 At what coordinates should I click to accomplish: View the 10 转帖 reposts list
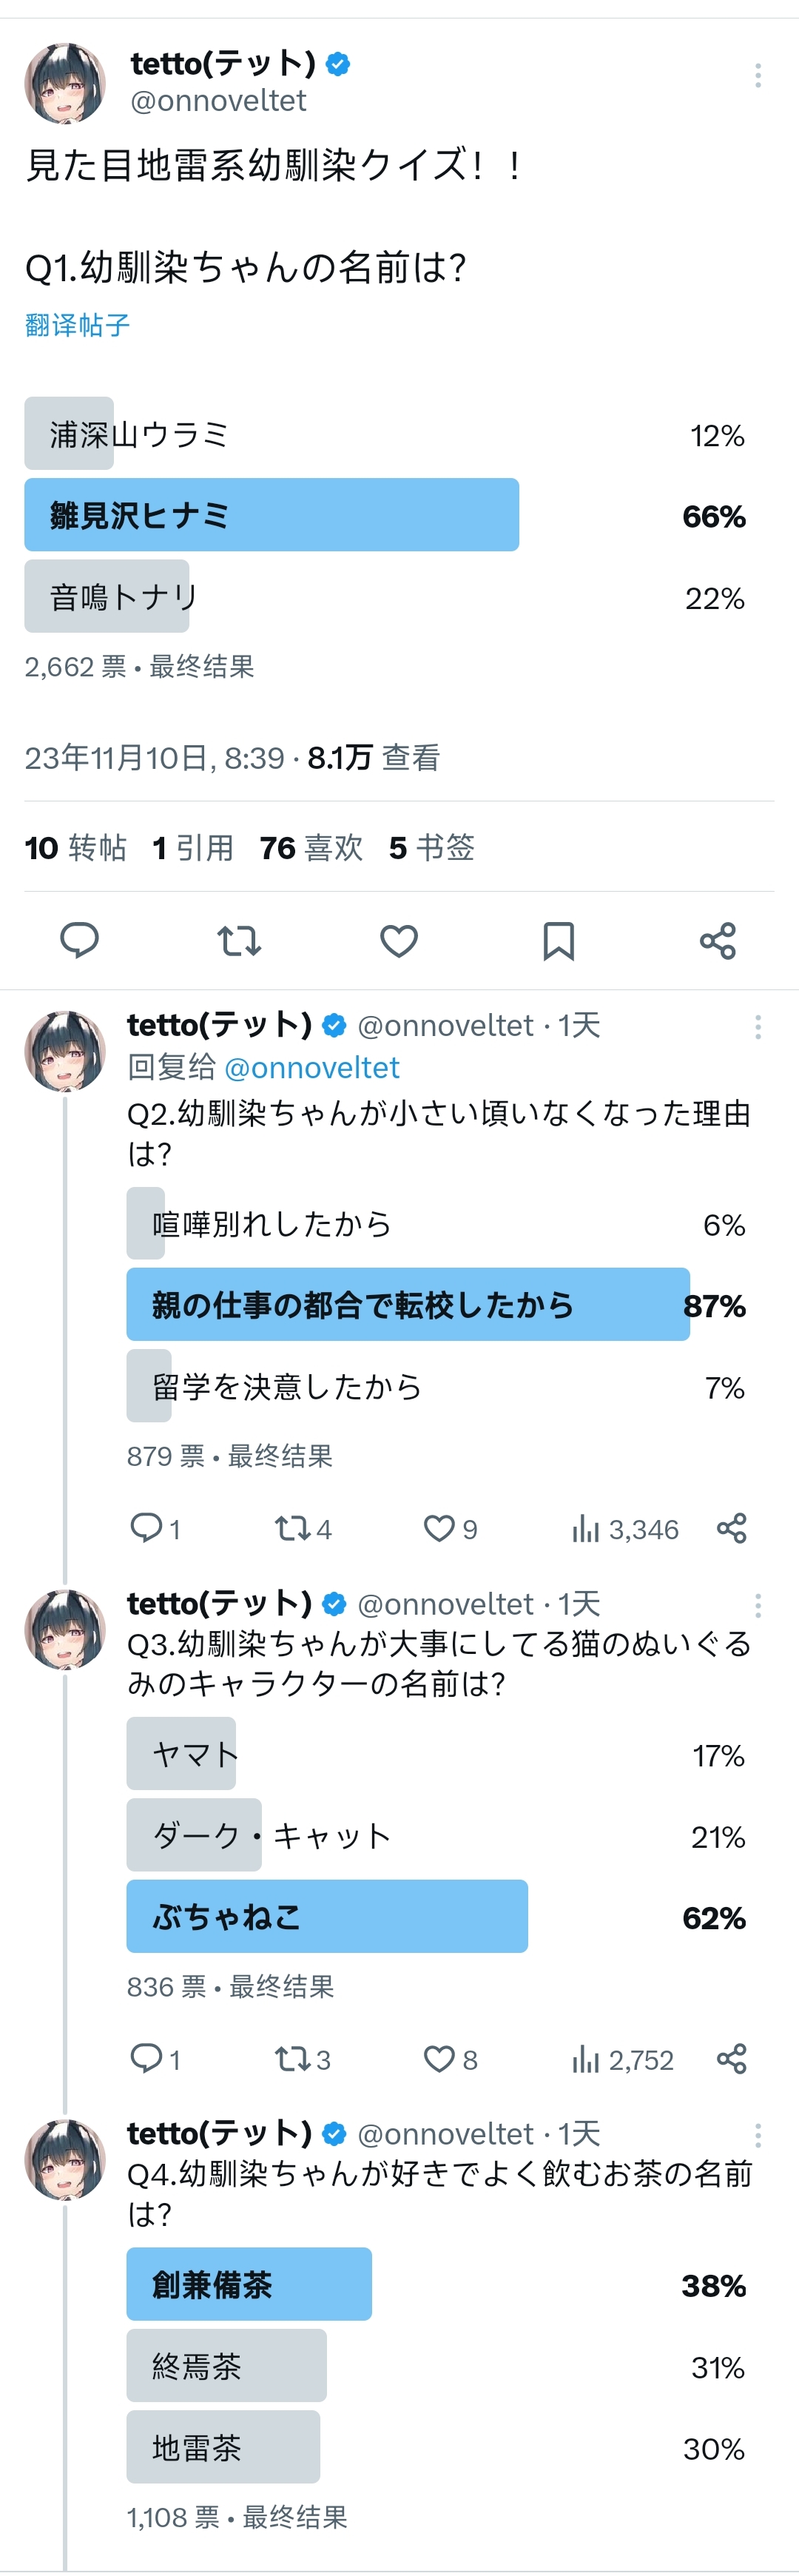coord(75,847)
